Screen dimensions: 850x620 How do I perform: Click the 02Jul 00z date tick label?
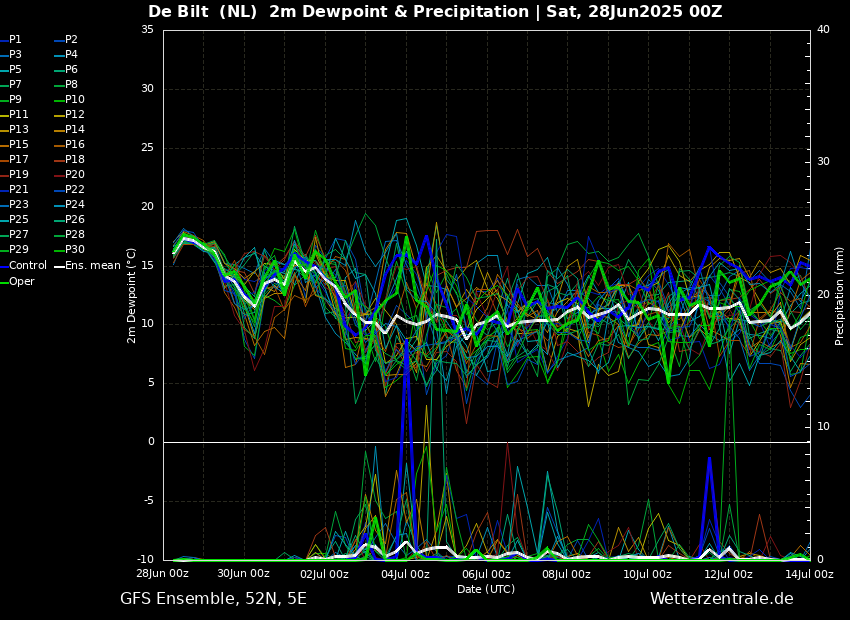coord(324,574)
